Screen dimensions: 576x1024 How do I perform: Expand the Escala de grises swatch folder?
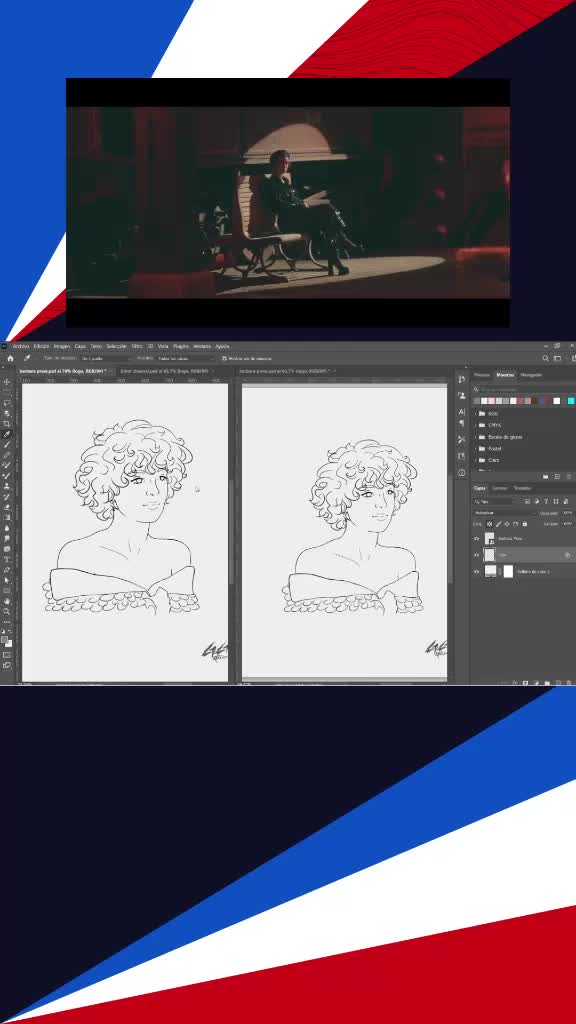475,437
